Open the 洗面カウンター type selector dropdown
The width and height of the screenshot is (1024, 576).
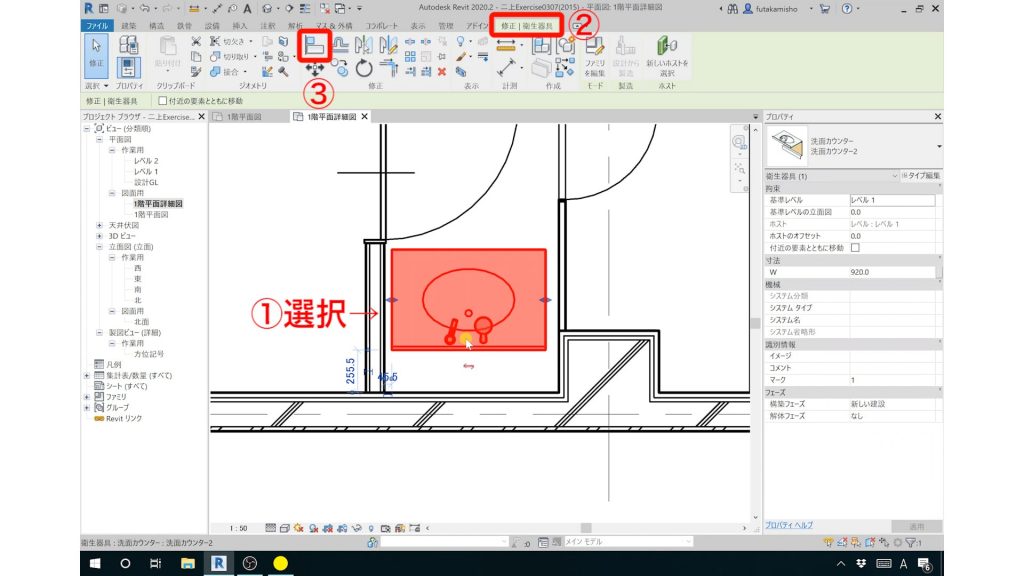click(x=938, y=146)
